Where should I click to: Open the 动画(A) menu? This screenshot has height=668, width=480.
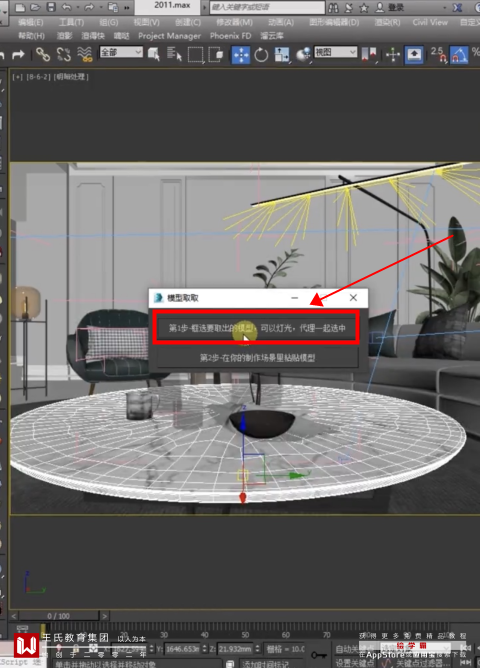[281, 22]
